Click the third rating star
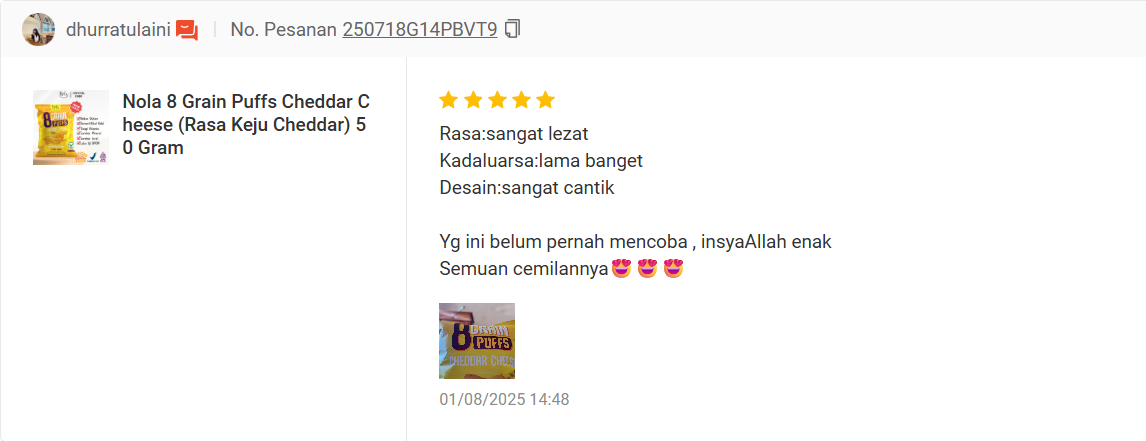The height and width of the screenshot is (441, 1146). 497,100
